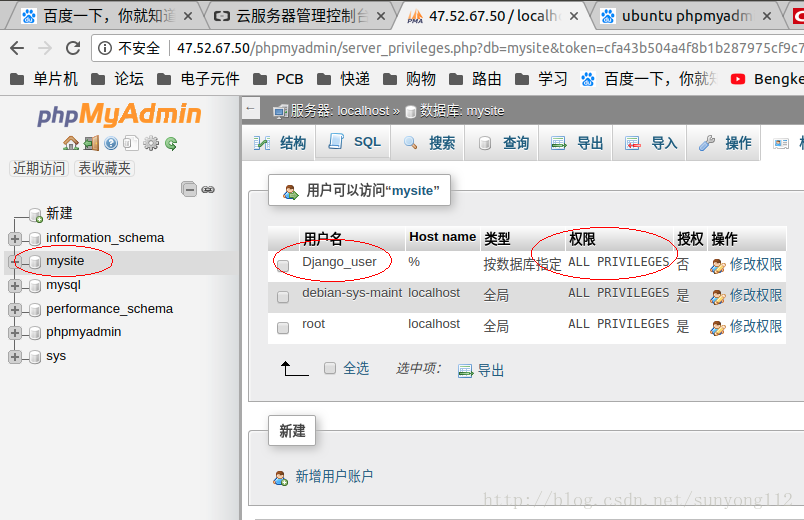The image size is (804, 520).
Task: Click 新建 in navigation tree
Action: click(x=59, y=213)
